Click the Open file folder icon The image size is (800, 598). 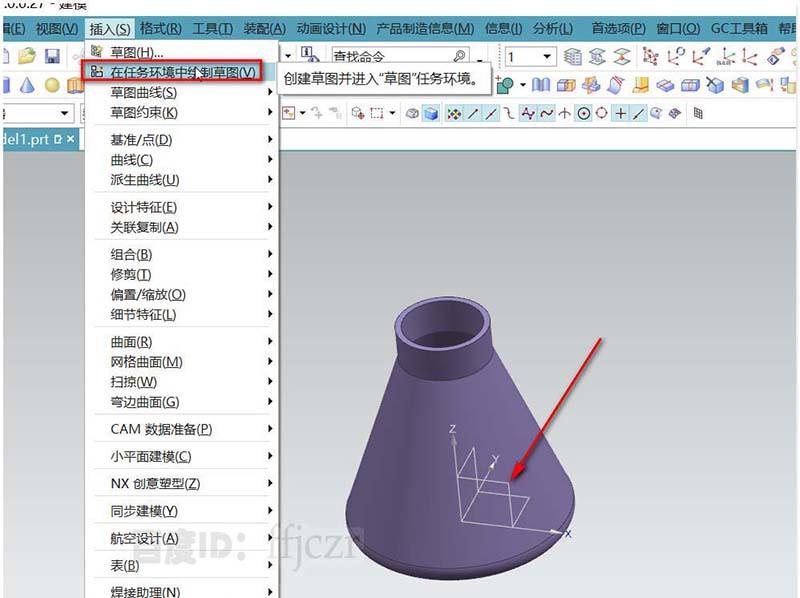[25, 56]
